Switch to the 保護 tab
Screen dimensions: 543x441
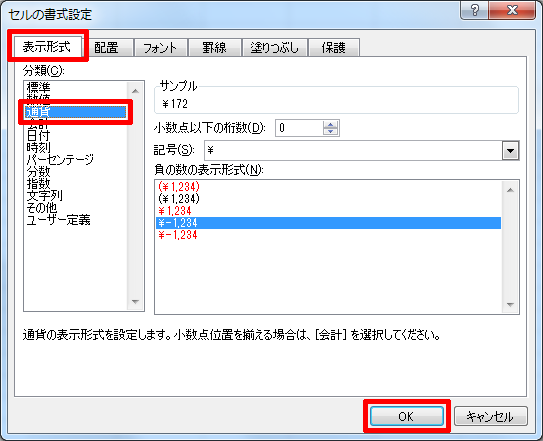click(x=333, y=47)
